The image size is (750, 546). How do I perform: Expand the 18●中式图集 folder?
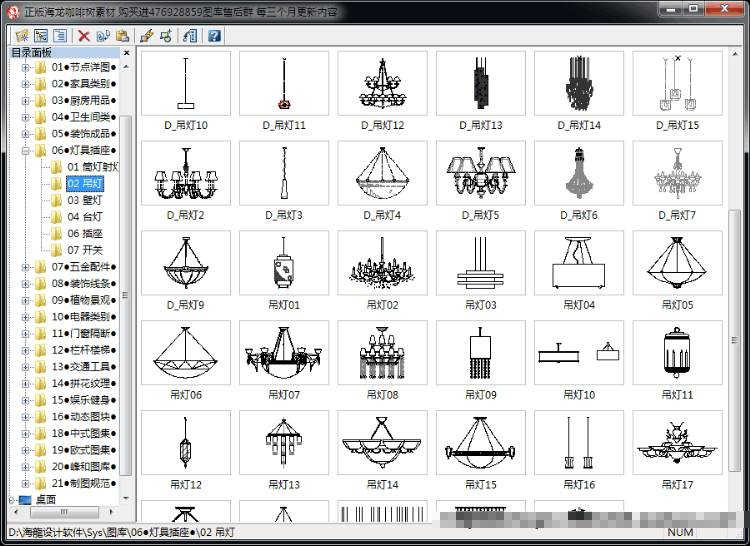tap(25, 434)
